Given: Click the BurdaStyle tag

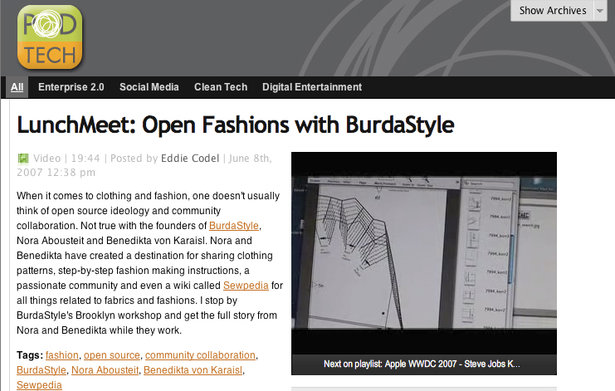Looking at the screenshot, I should tap(41, 370).
